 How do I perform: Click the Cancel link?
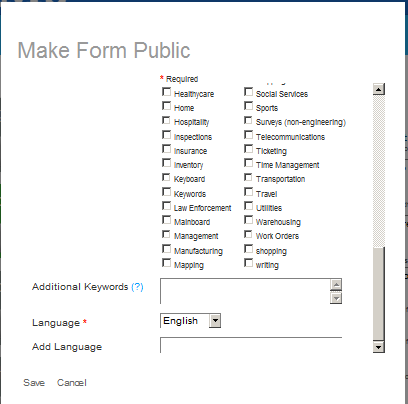pos(72,383)
